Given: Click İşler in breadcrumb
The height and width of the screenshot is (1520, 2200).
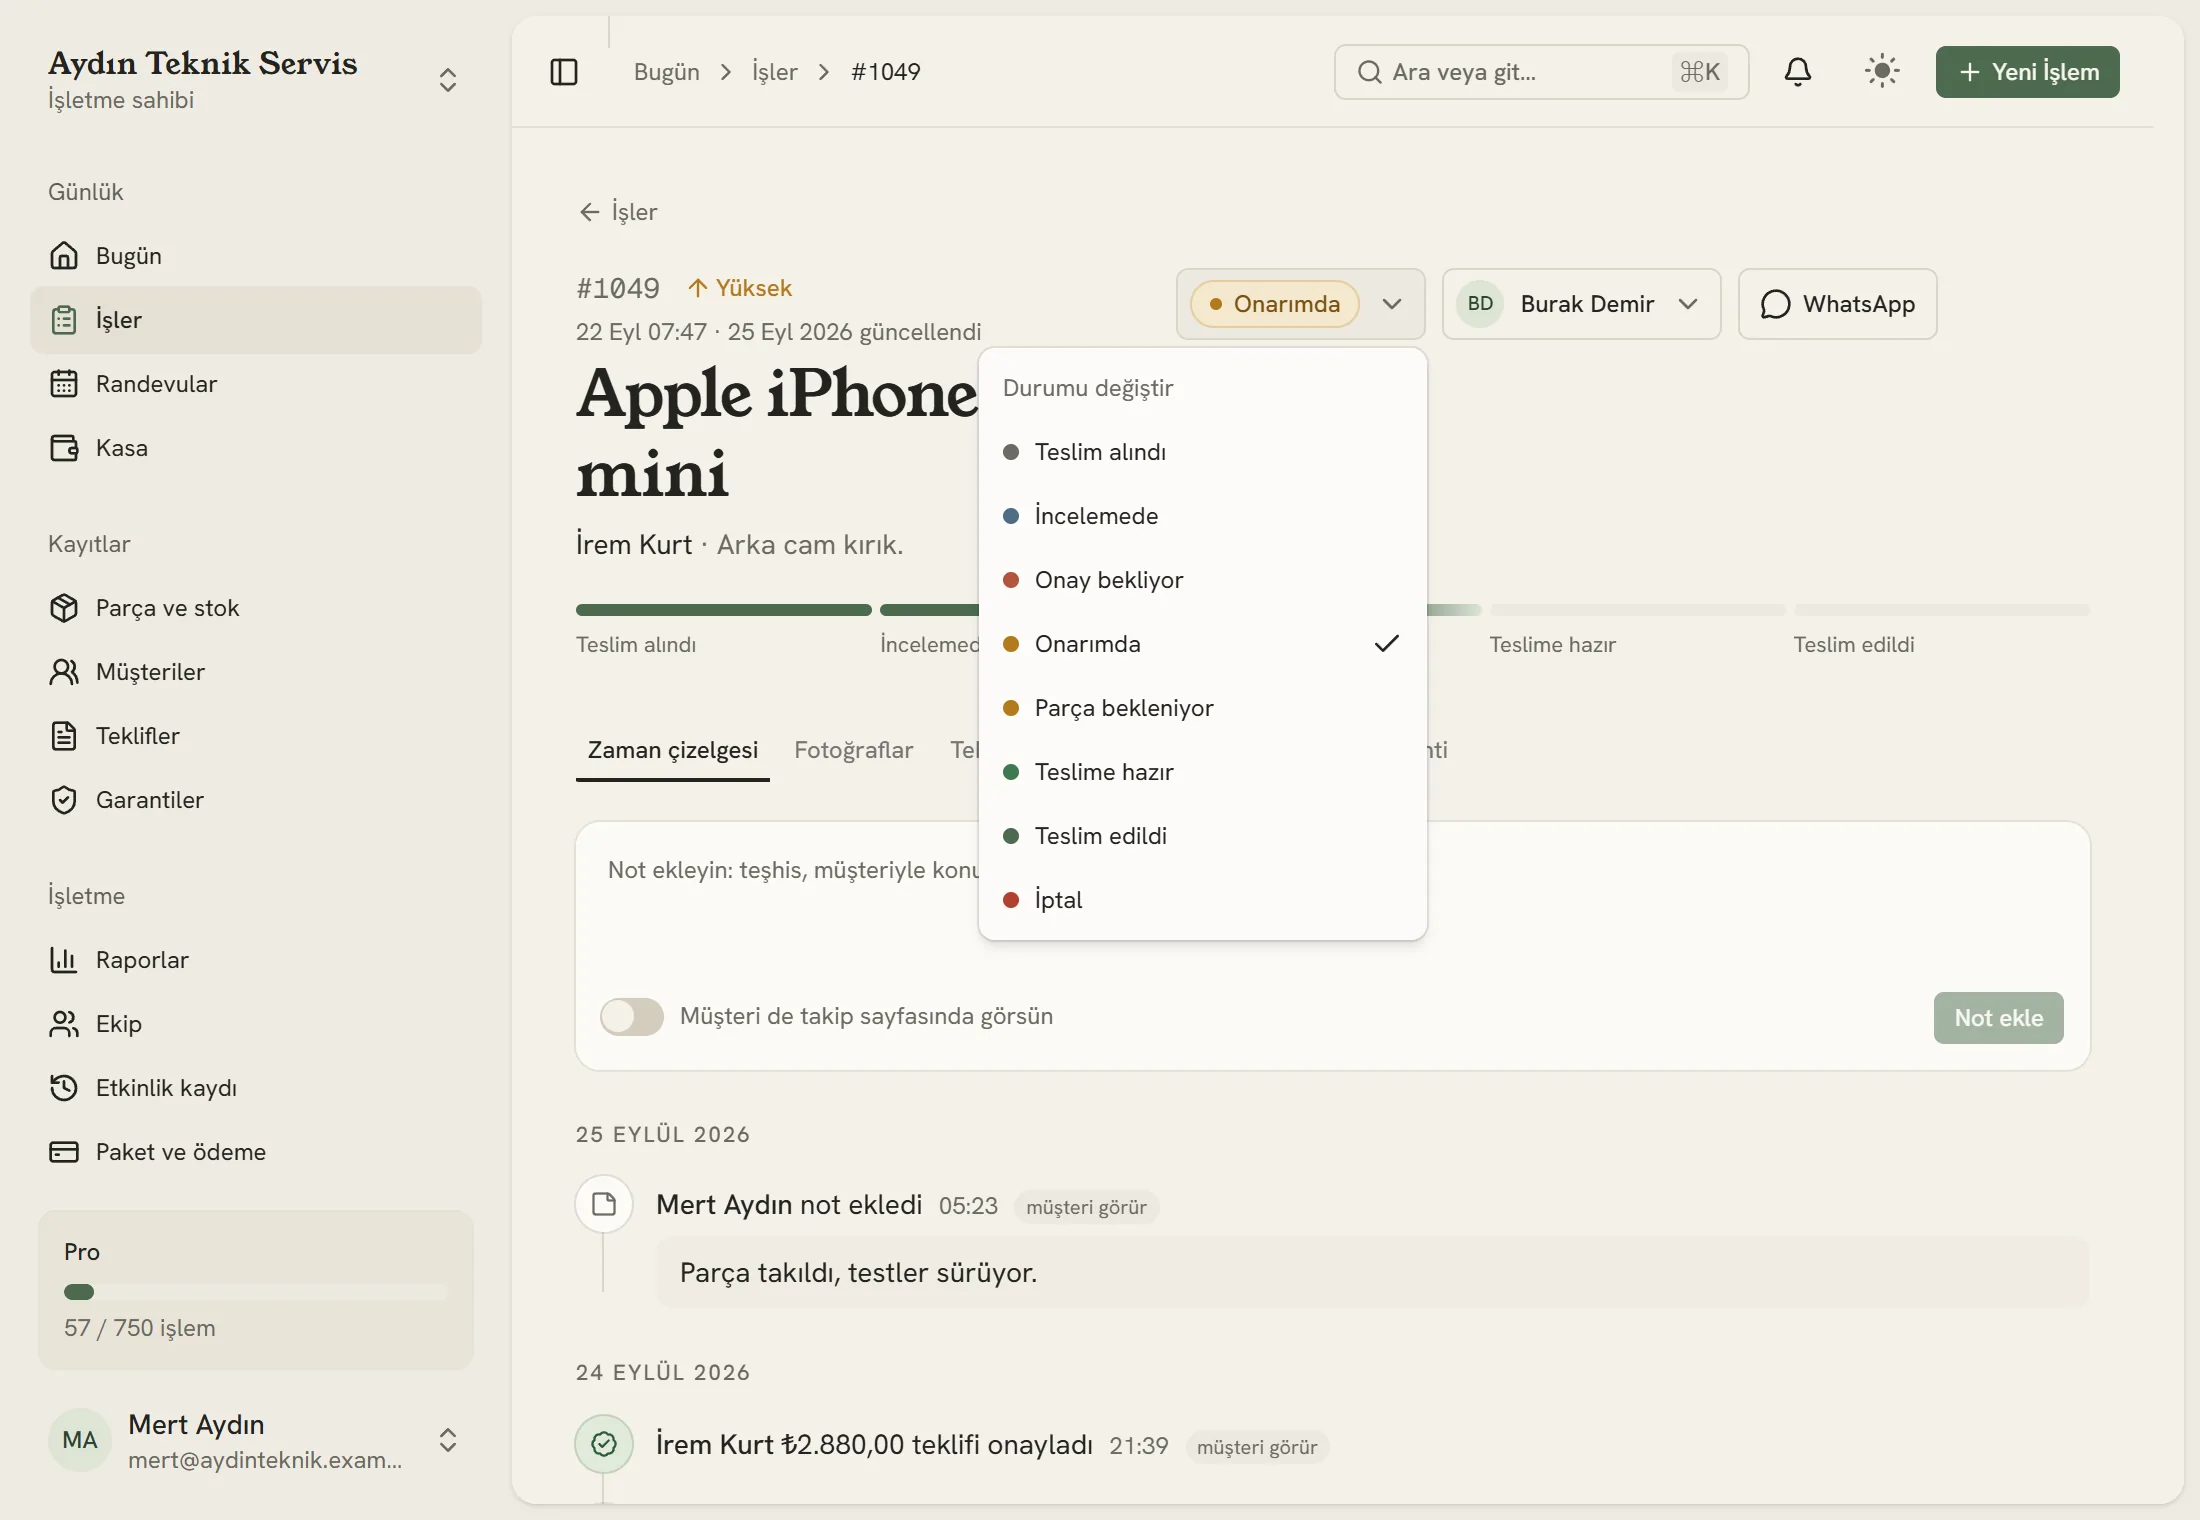Looking at the screenshot, I should point(775,72).
